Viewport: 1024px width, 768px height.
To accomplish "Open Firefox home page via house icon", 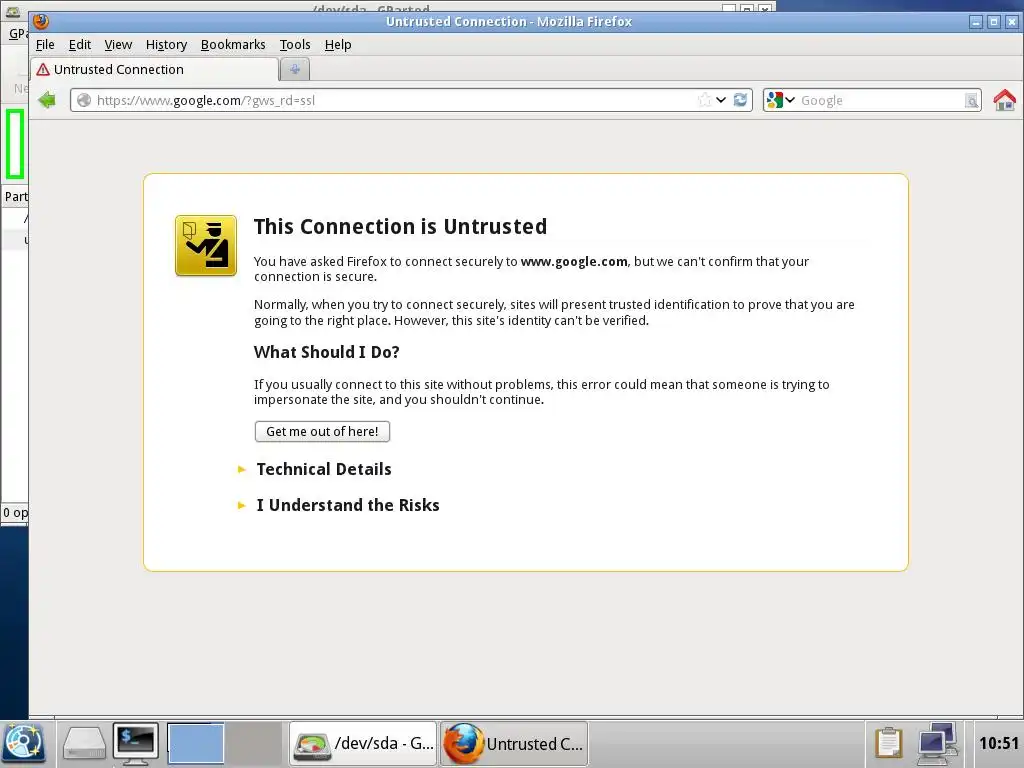I will [1004, 100].
